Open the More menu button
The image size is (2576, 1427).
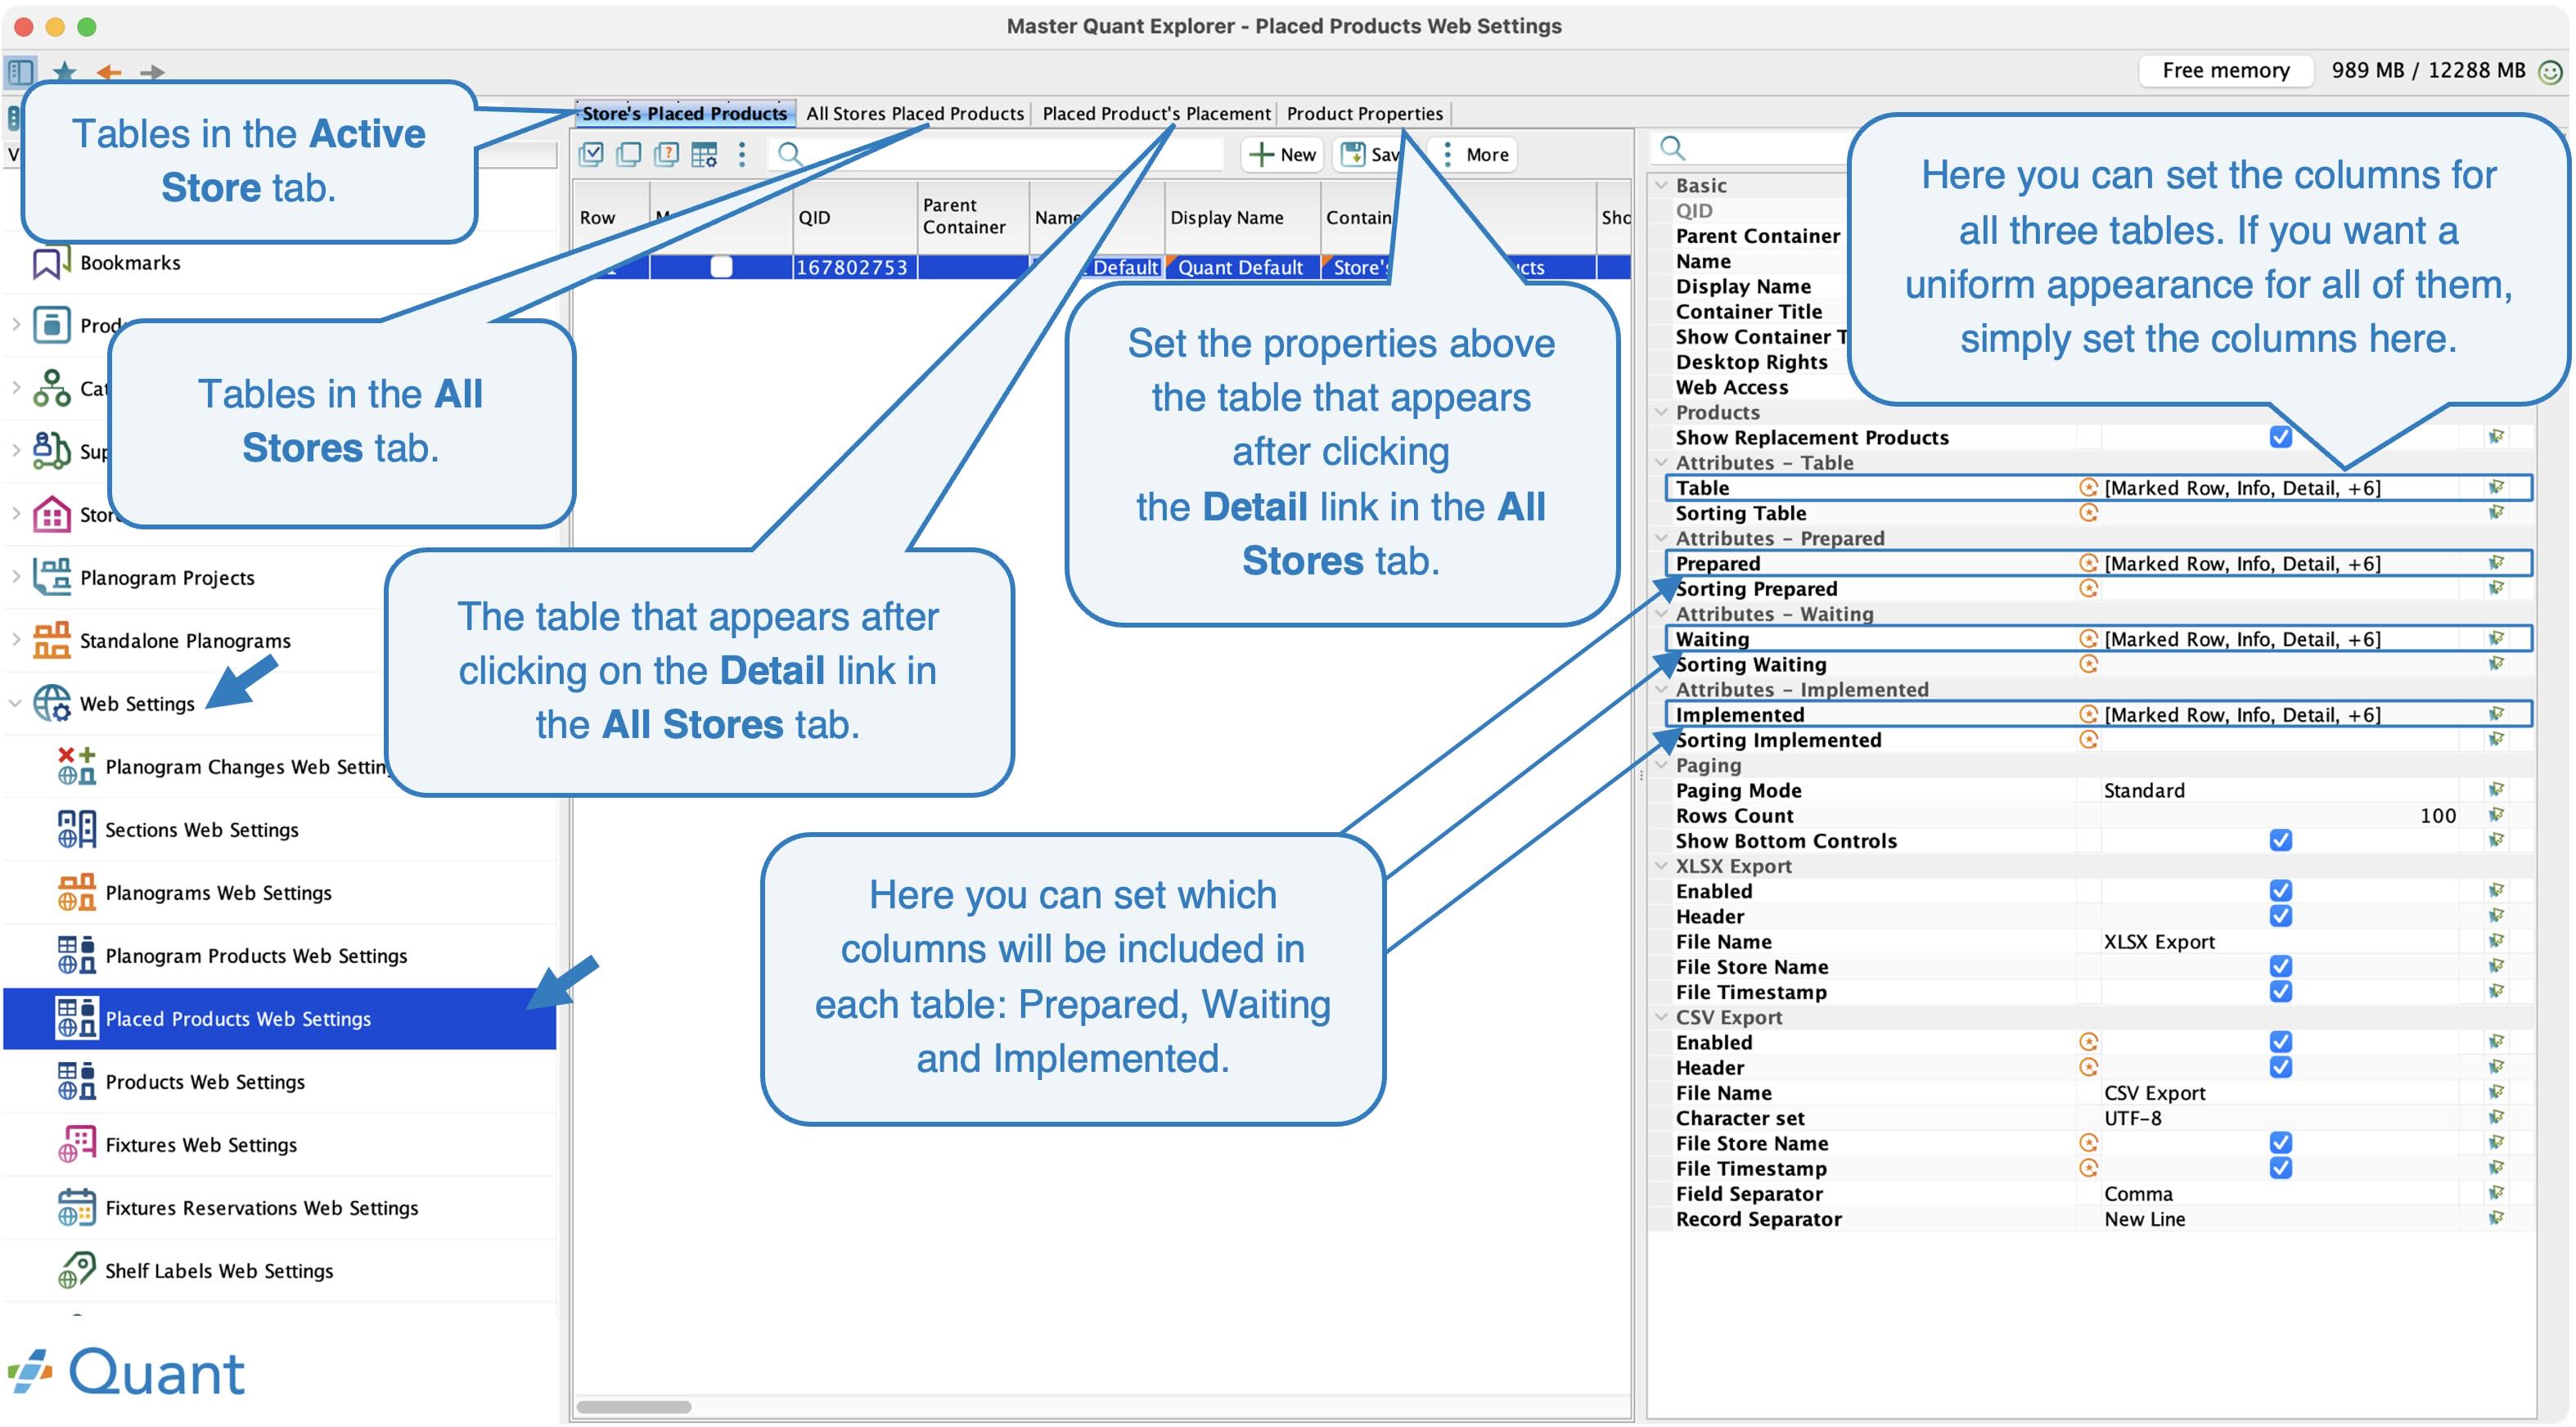pyautogui.click(x=1475, y=154)
